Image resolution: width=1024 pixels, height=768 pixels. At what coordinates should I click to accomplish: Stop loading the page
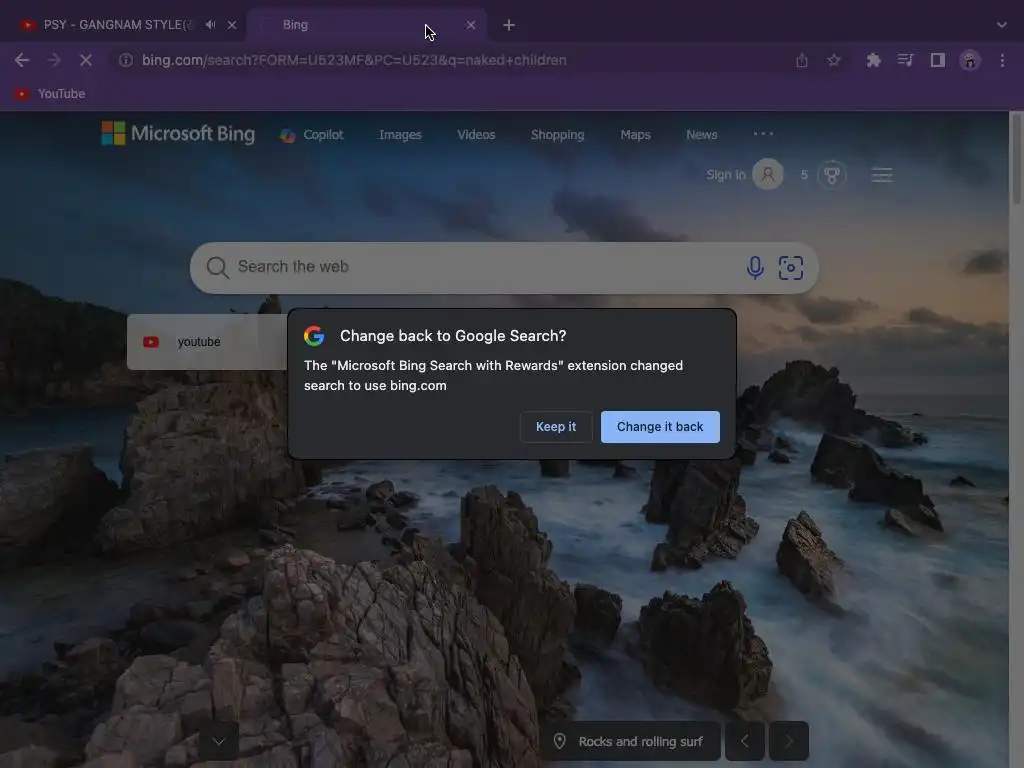pos(86,60)
